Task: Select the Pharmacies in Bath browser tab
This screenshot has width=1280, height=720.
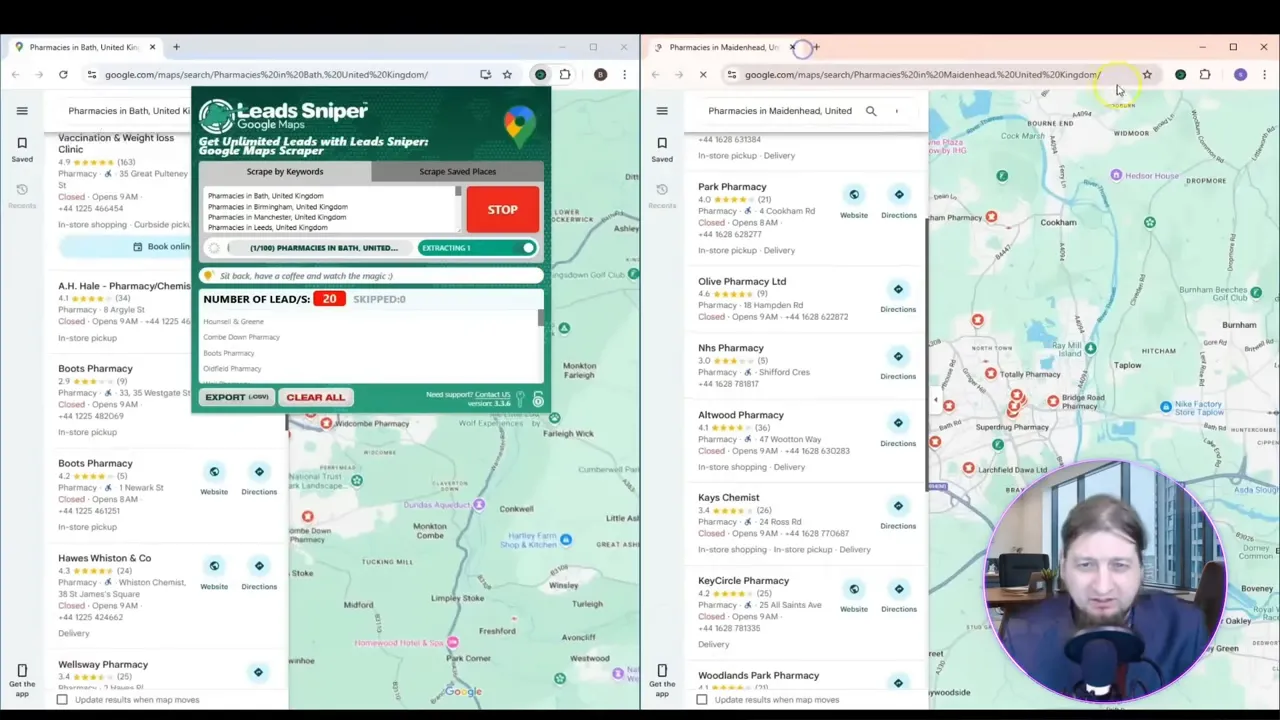Action: click(83, 47)
